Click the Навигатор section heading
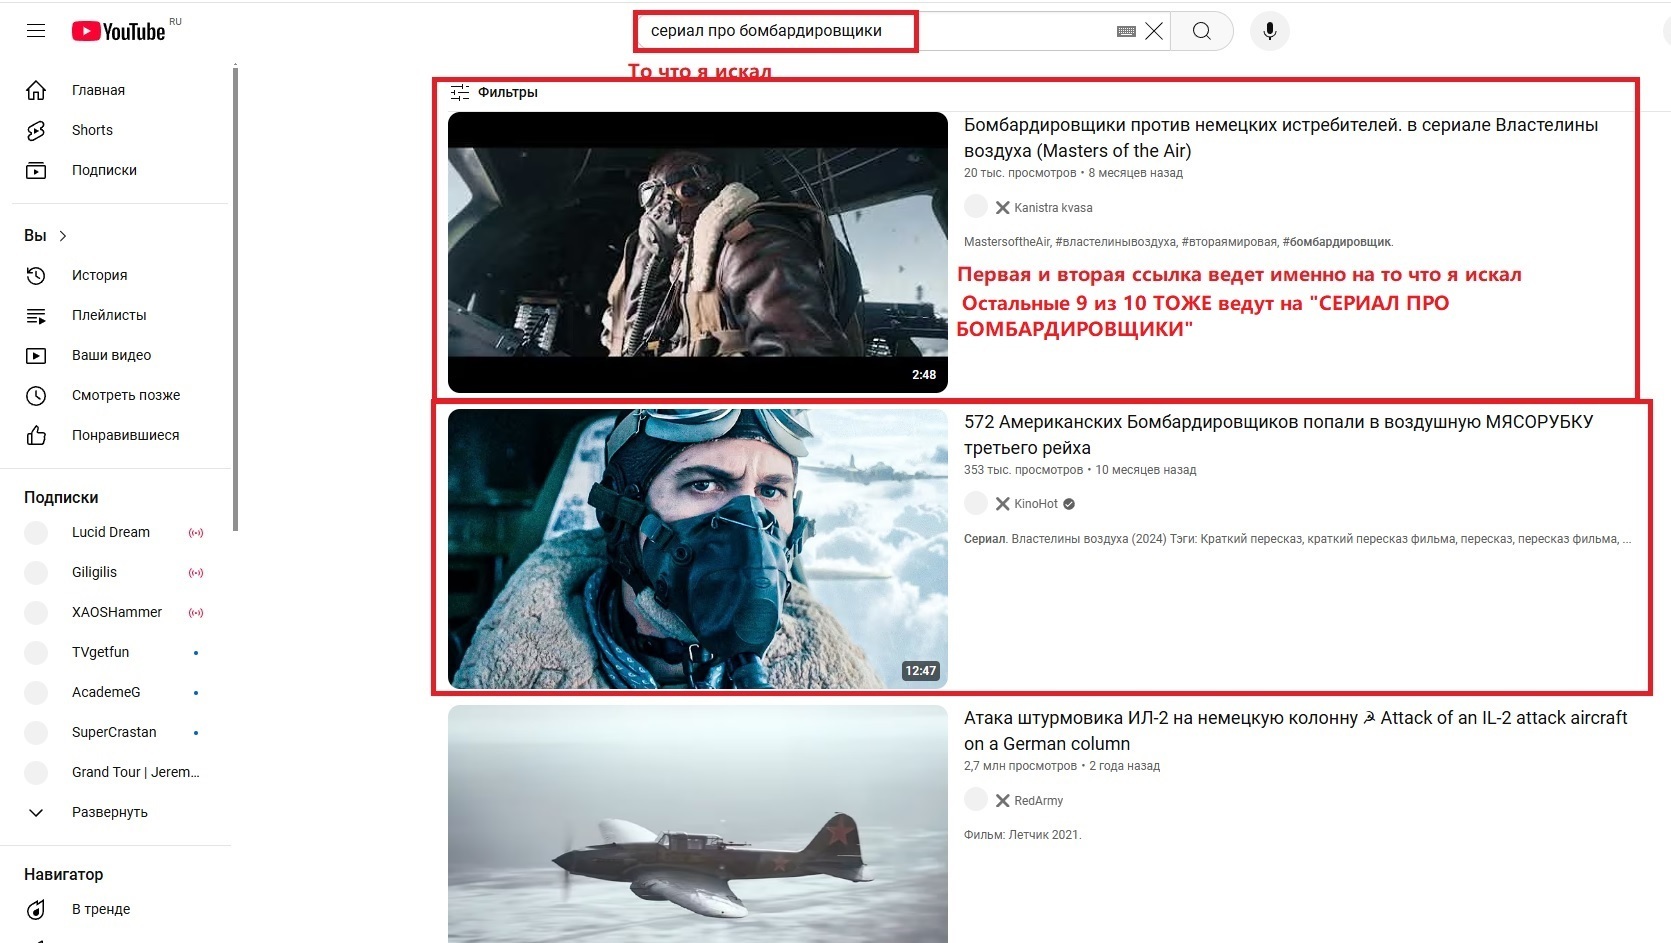 64,874
